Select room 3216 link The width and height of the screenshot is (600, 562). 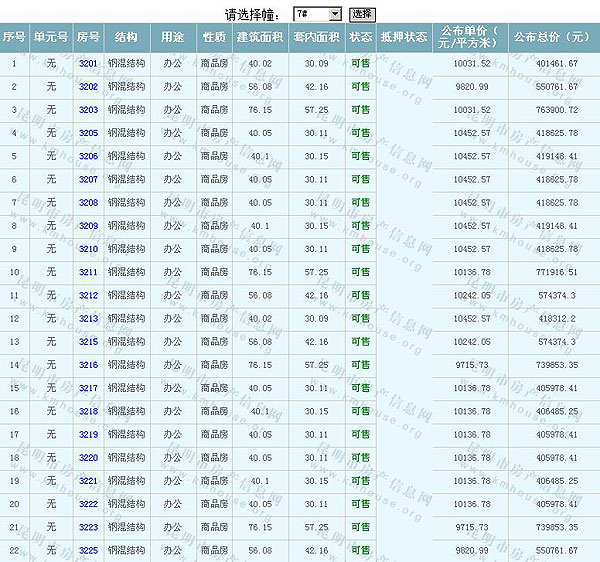click(88, 365)
